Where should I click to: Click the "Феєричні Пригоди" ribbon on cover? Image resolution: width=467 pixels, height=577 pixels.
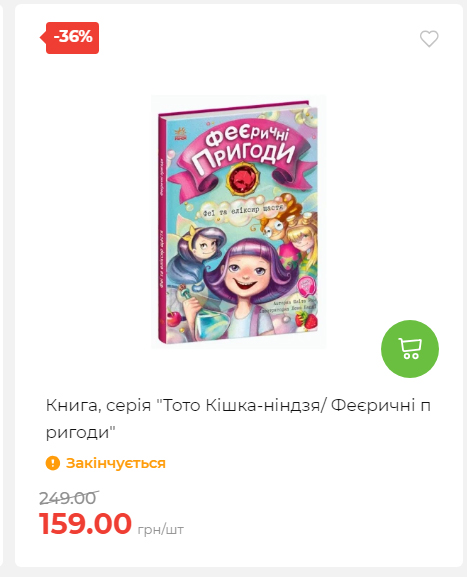pyautogui.click(x=243, y=155)
